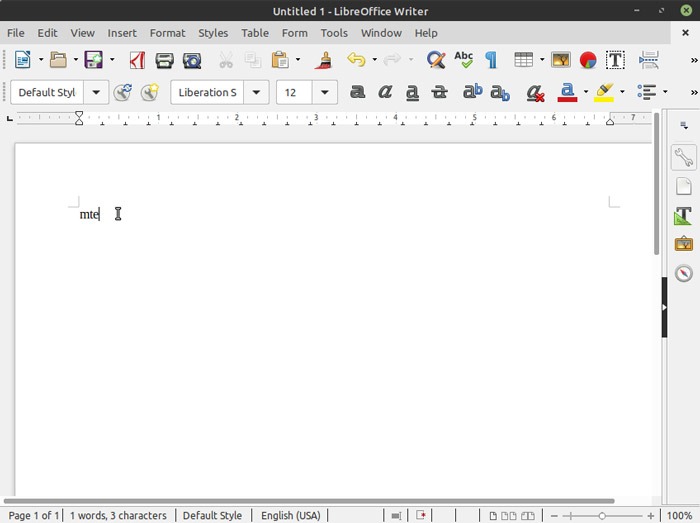Insert an image from file
The width and height of the screenshot is (700, 523).
pyautogui.click(x=561, y=60)
